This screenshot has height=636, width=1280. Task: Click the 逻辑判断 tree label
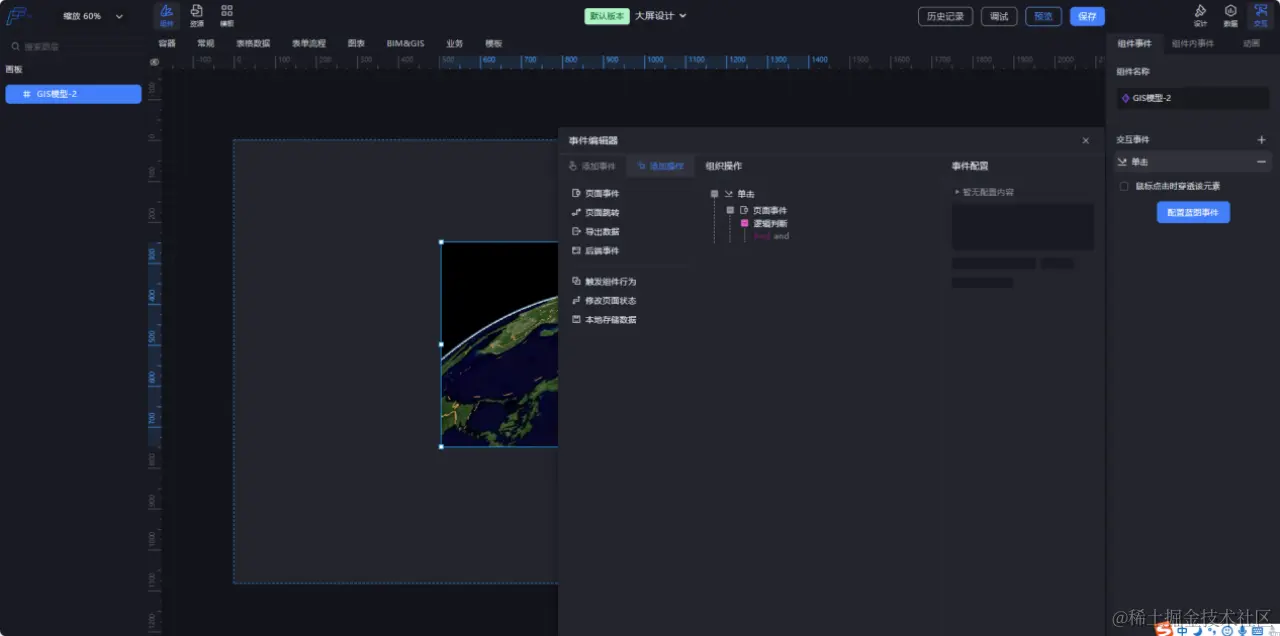[x=770, y=223]
